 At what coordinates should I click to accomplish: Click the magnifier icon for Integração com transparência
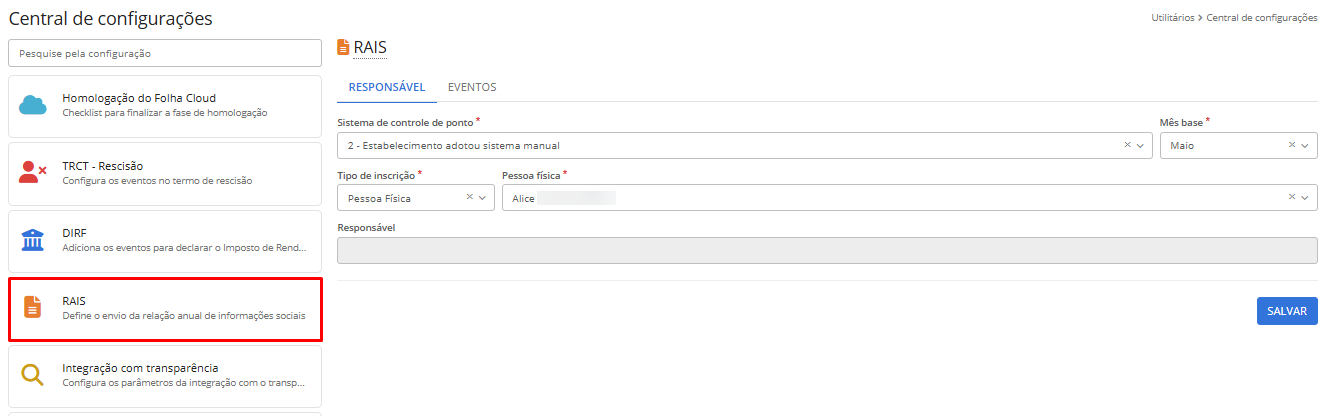pos(33,375)
